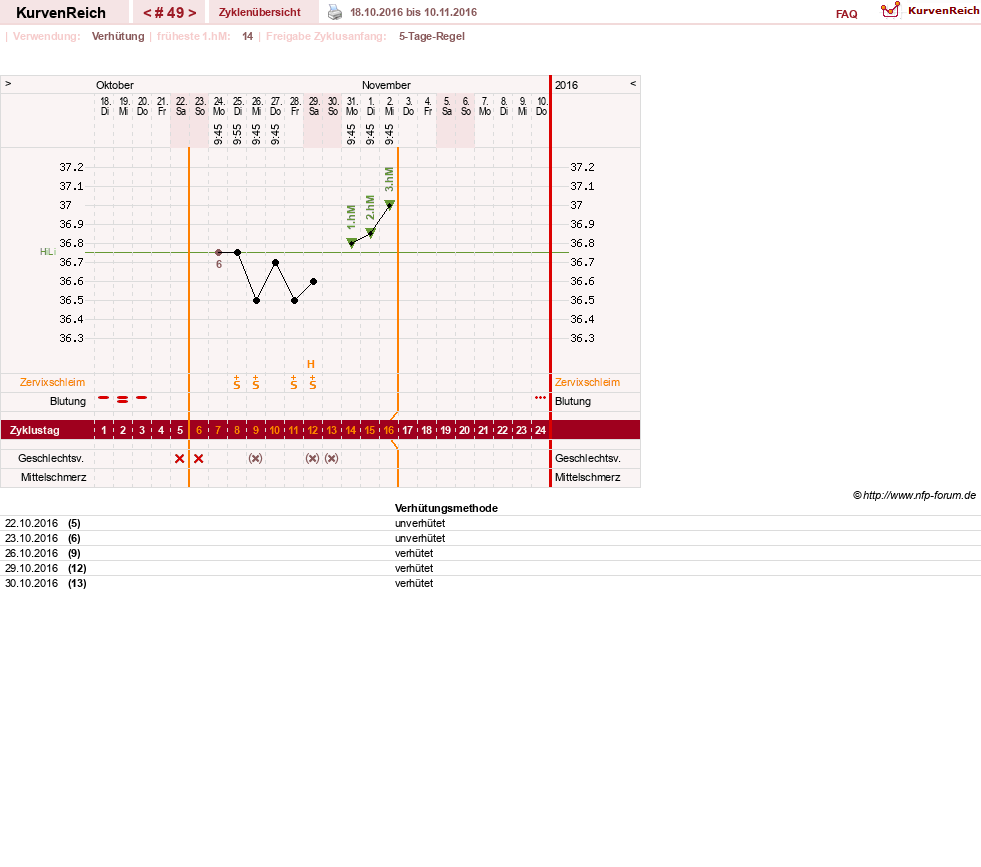
Task: Click the cervical mucus S+ symbol on day 9
Action: click(256, 382)
